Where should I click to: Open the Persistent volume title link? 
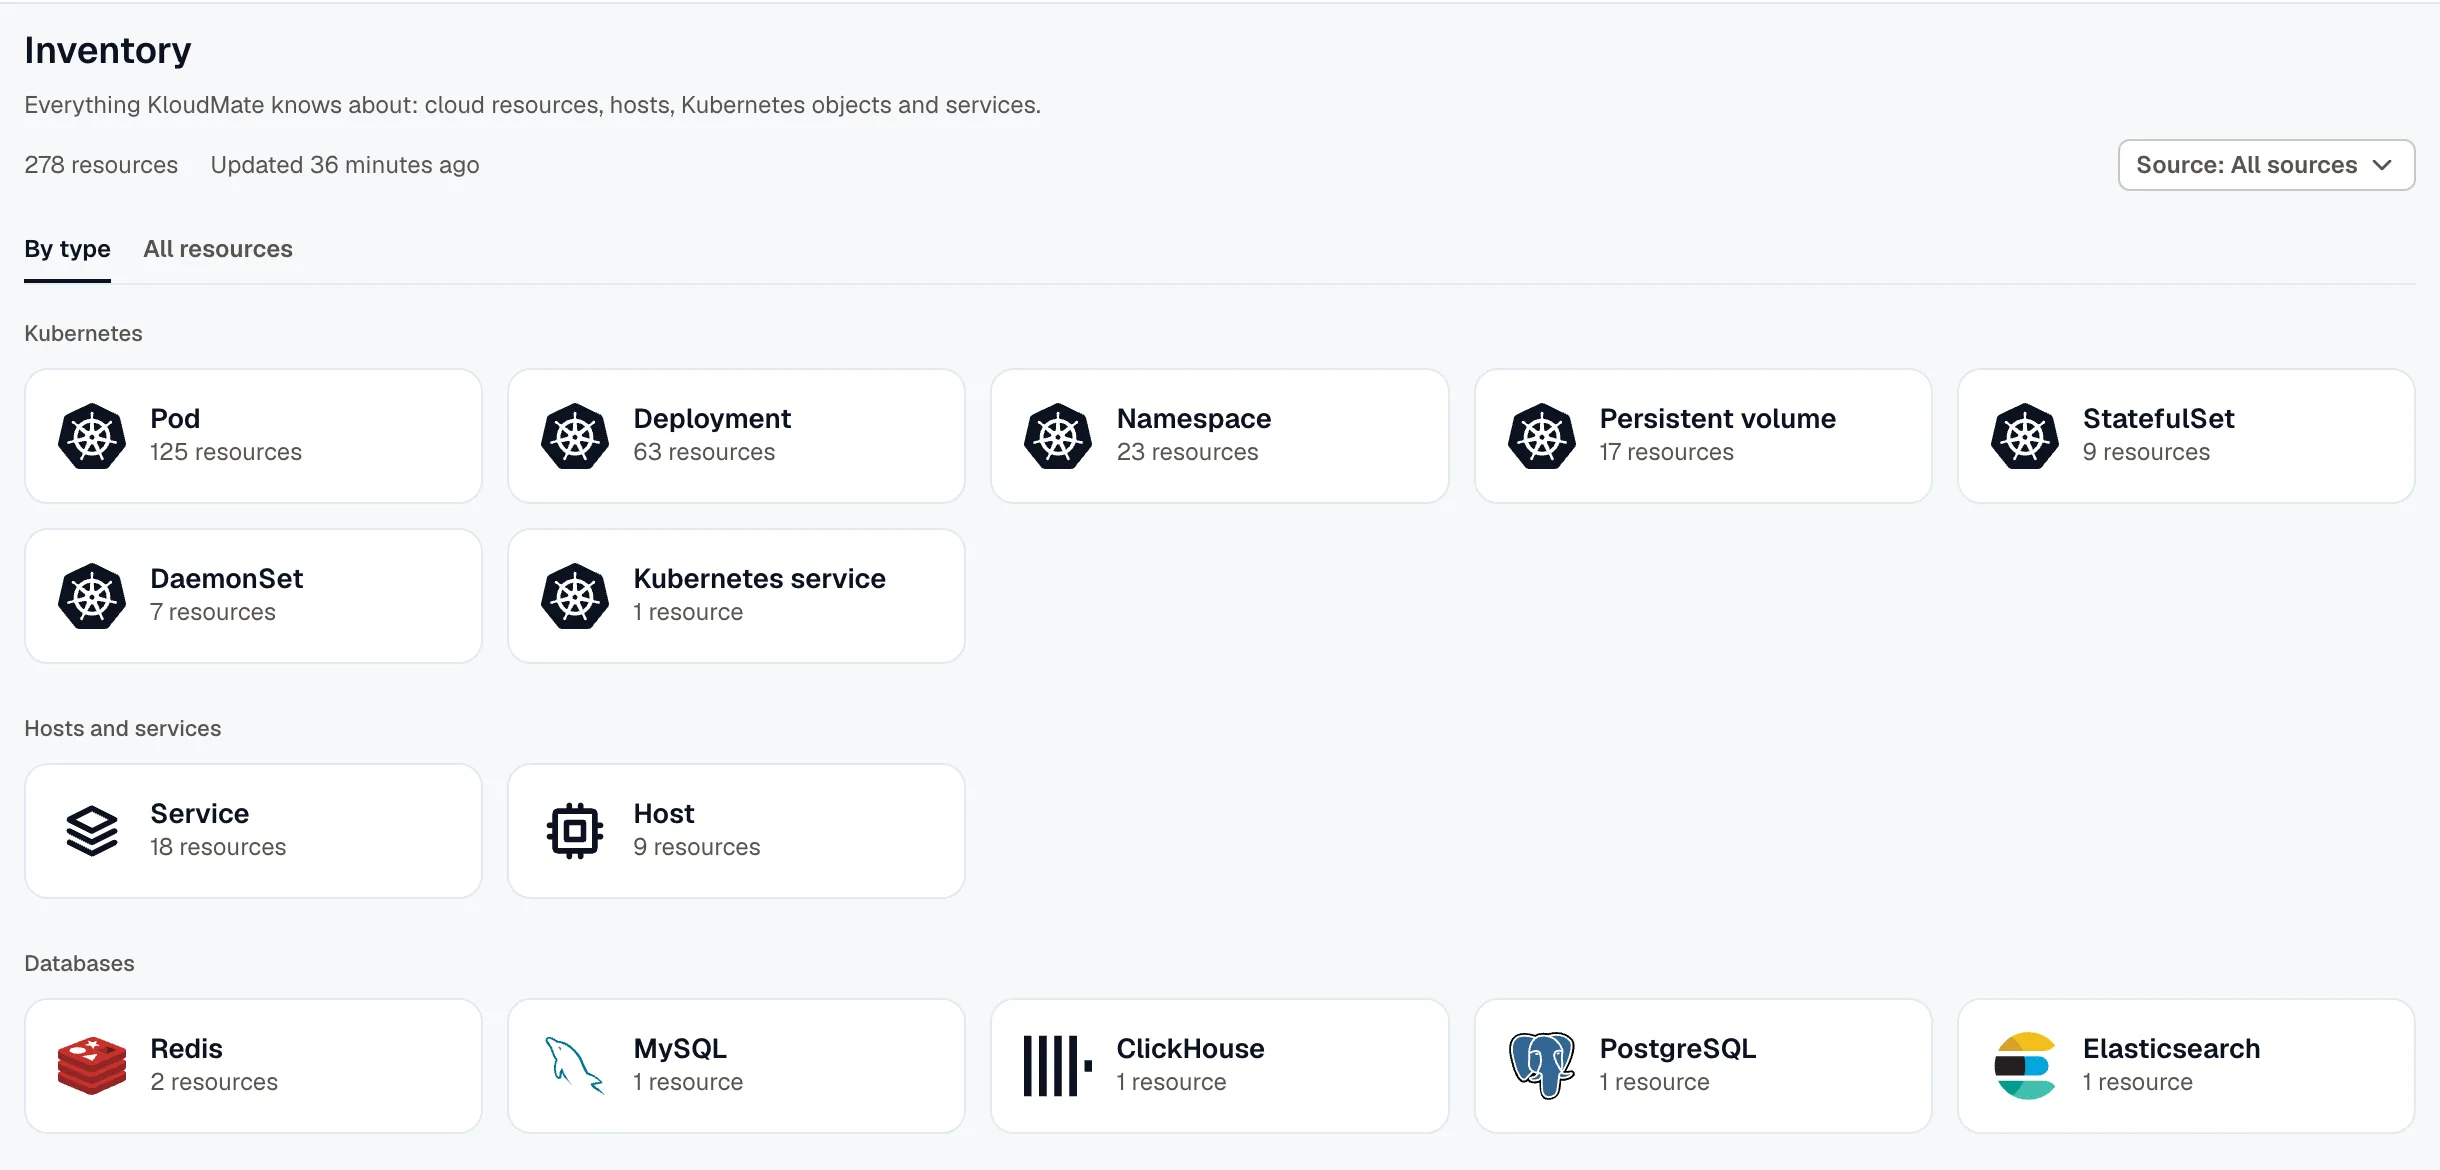tap(1717, 418)
